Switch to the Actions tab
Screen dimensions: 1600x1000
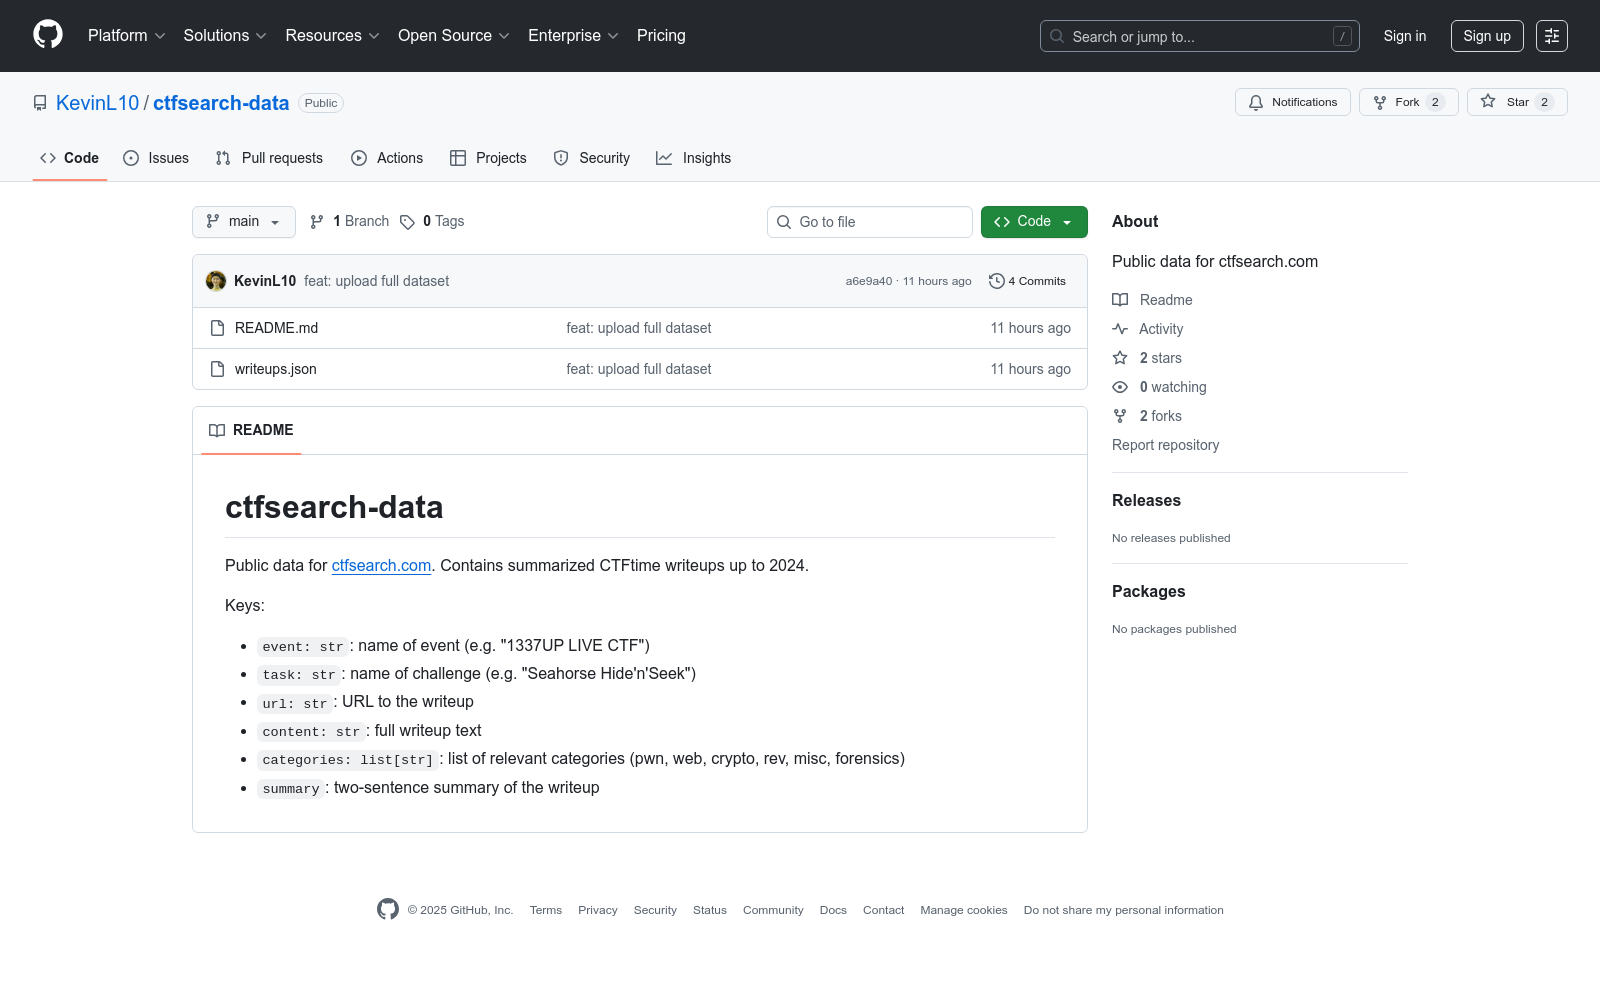387,158
